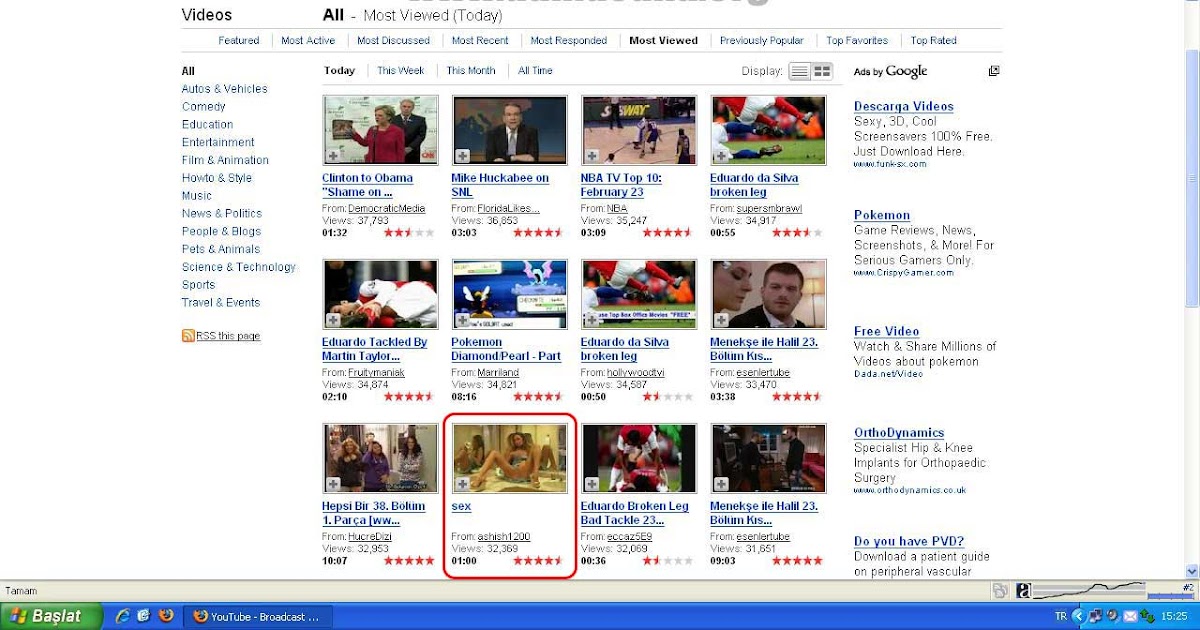Select the Howto & Style category

[217, 178]
